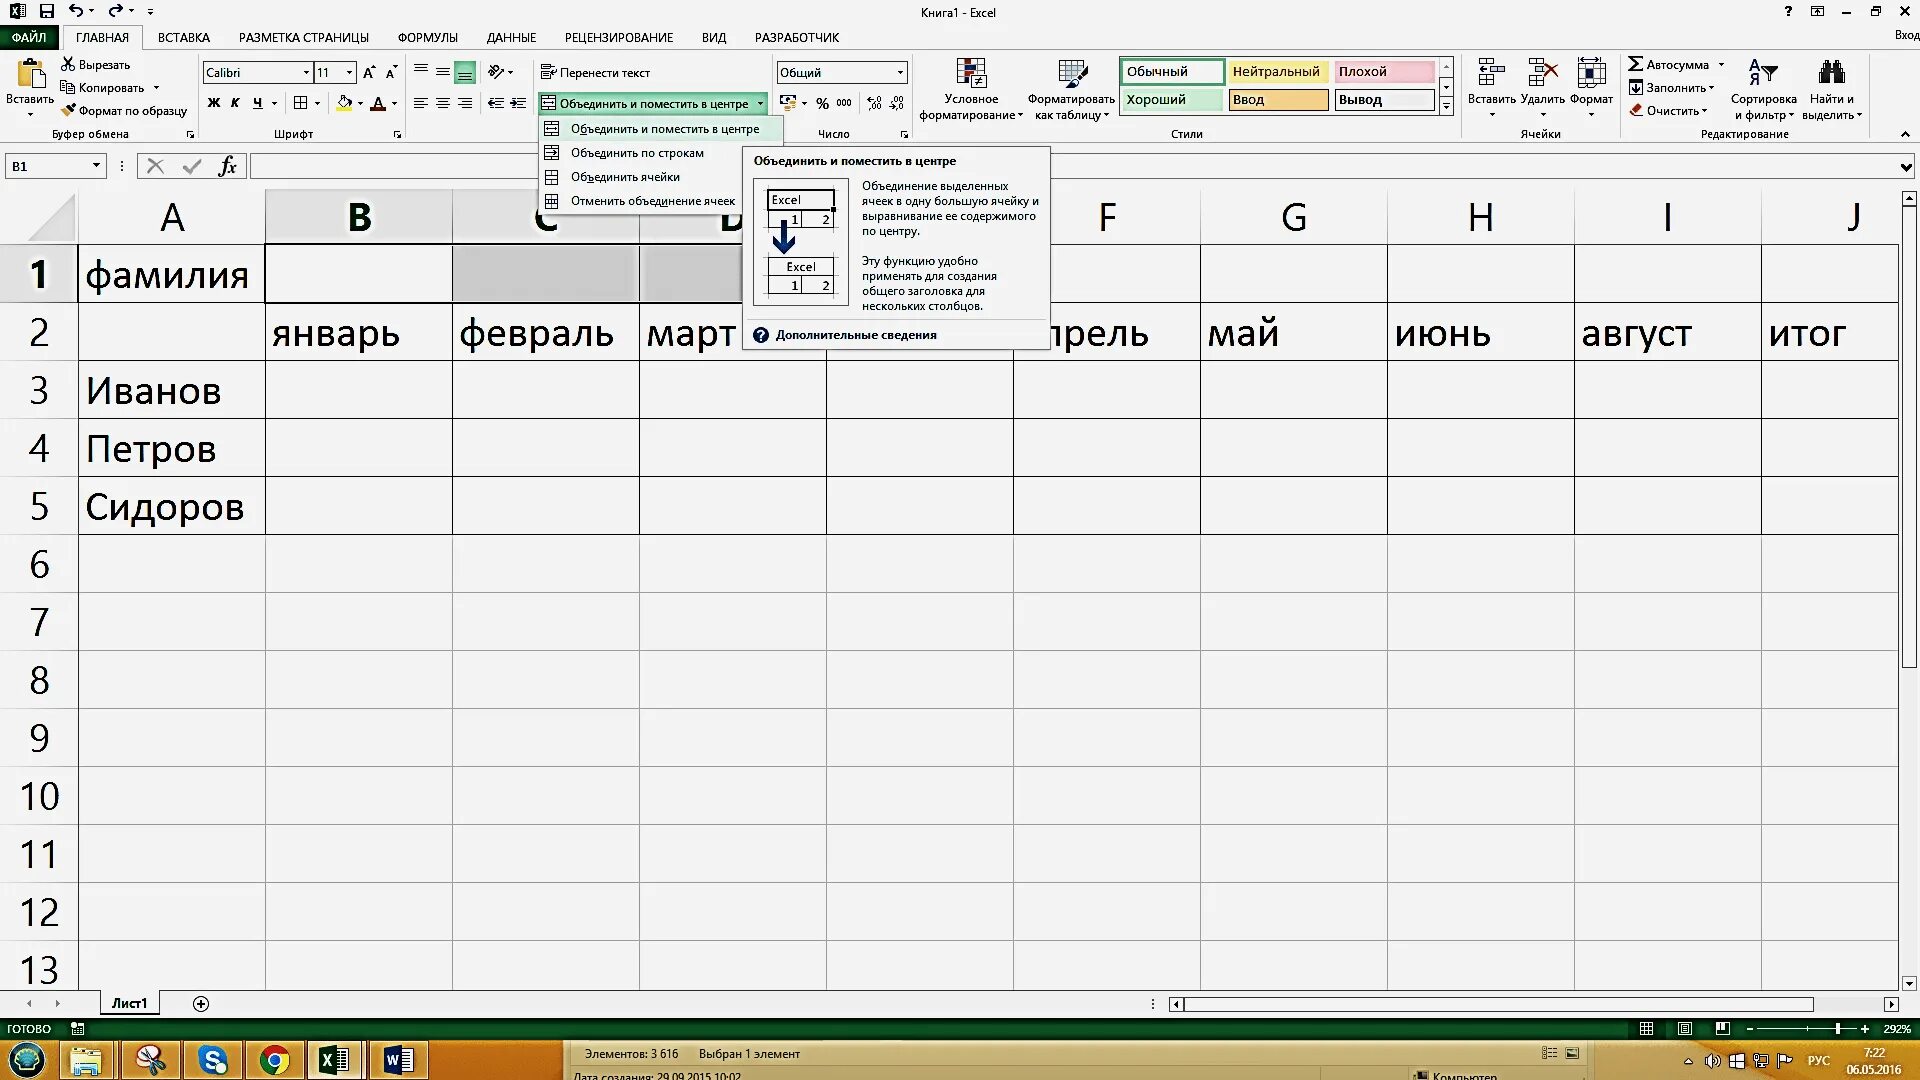This screenshot has height=1080, width=1920.
Task: Toggle bold formatting (Ж)
Action: pyautogui.click(x=213, y=103)
